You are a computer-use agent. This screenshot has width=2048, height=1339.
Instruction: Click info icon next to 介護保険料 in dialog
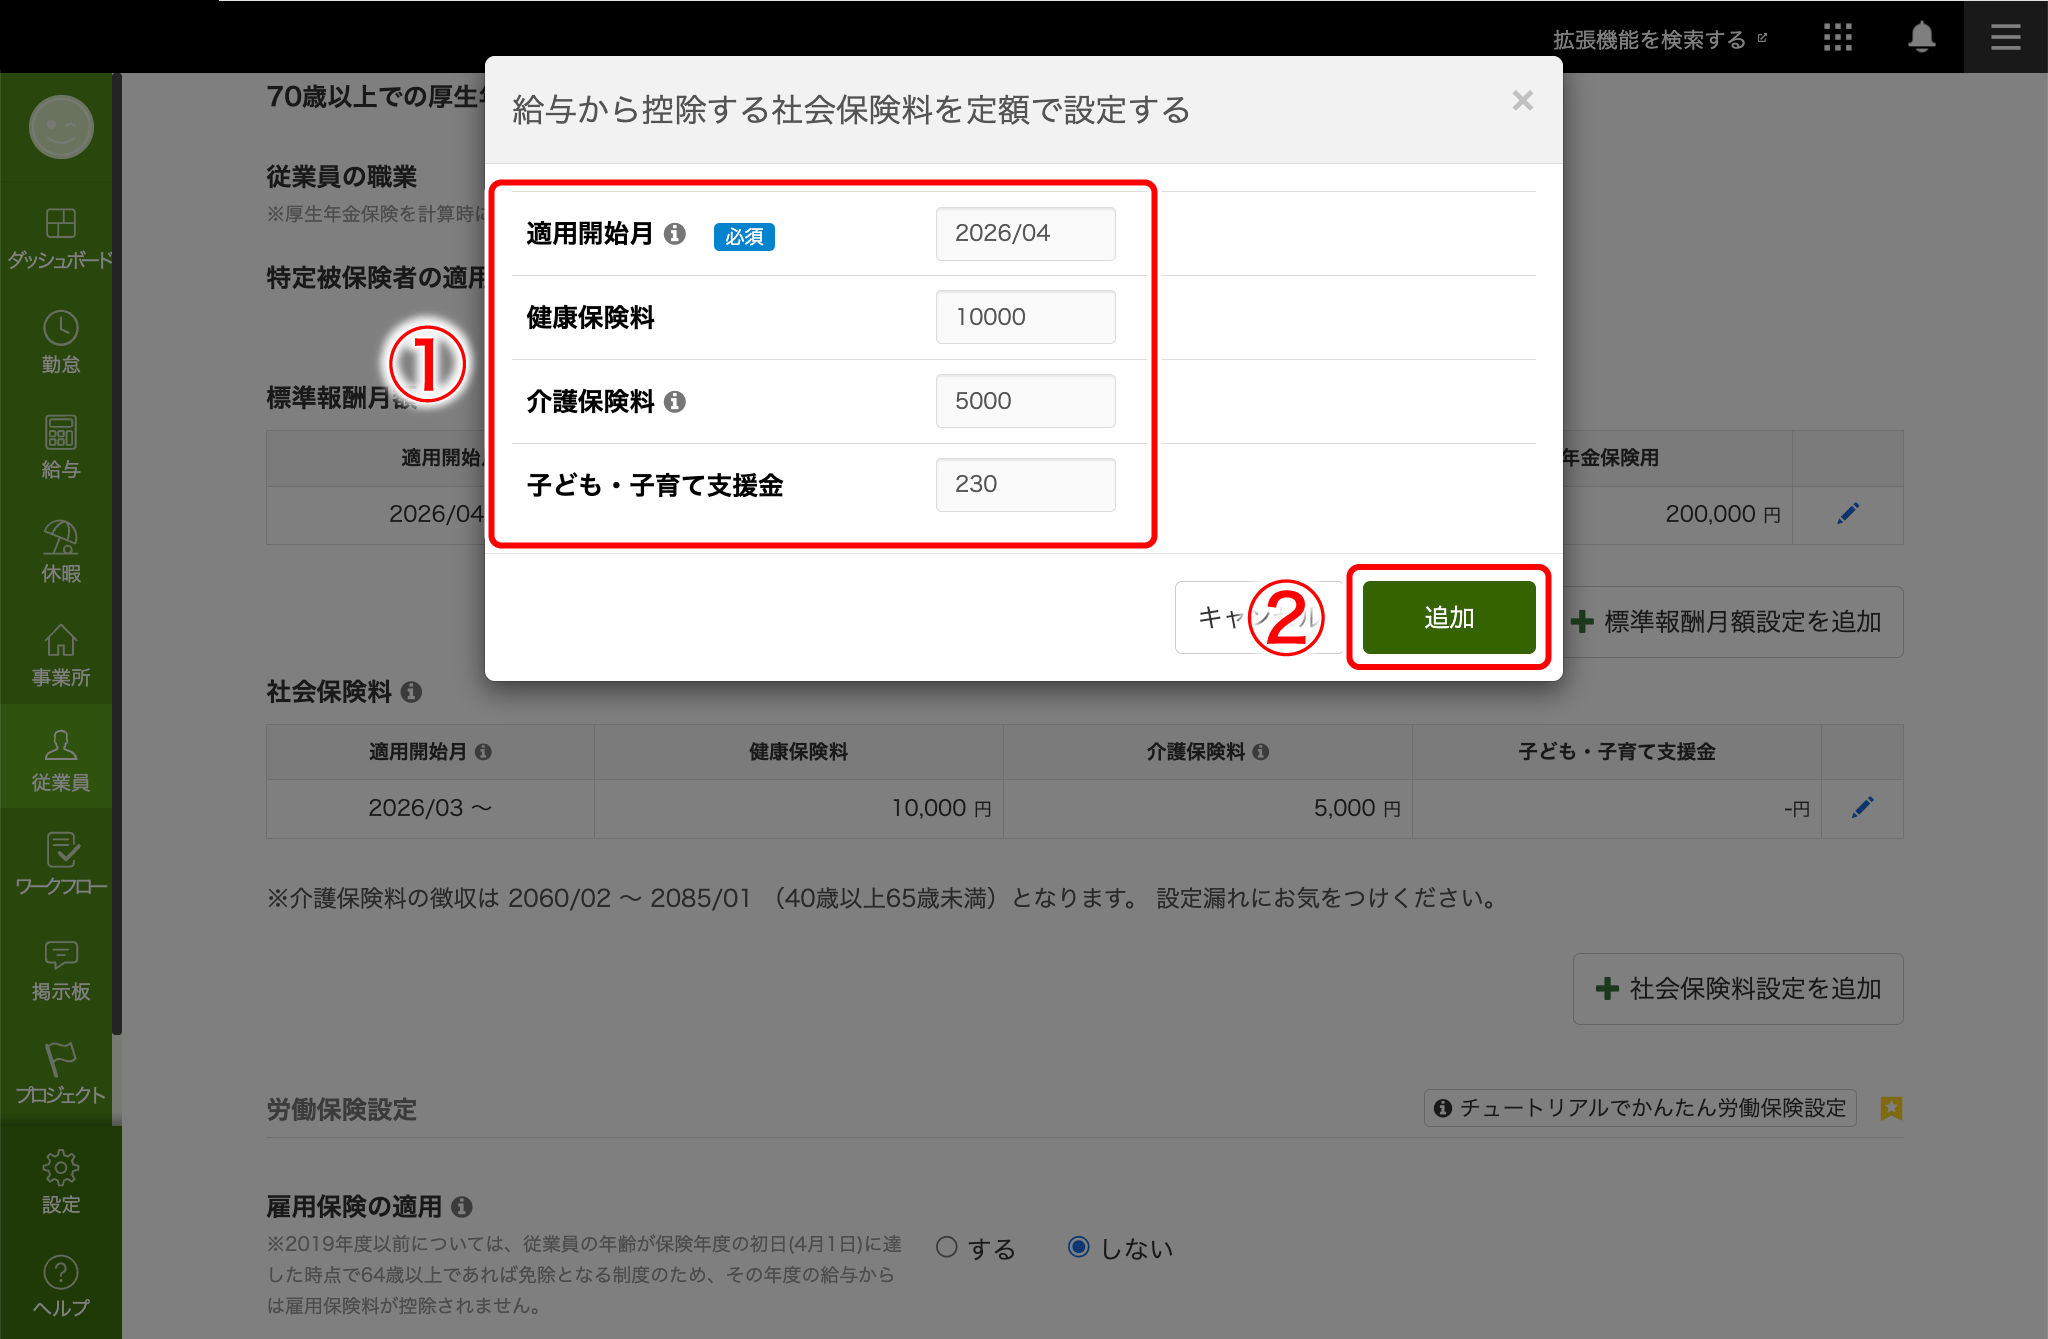pyautogui.click(x=675, y=402)
